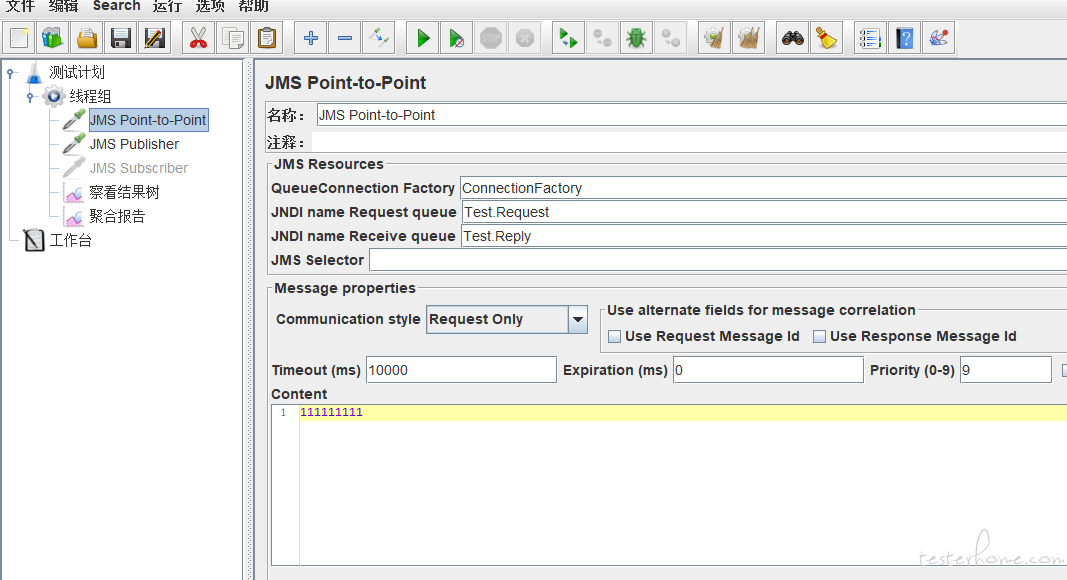Open the 运行 menu
Viewport: 1067px width, 580px height.
click(167, 6)
